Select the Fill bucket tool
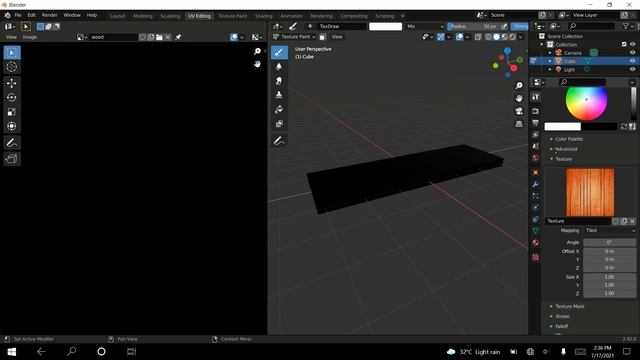640x360 pixels. coord(279,109)
